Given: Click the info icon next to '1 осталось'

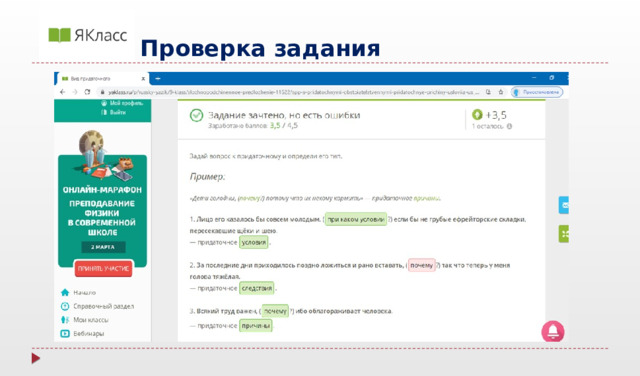Looking at the screenshot, I should point(509,126).
